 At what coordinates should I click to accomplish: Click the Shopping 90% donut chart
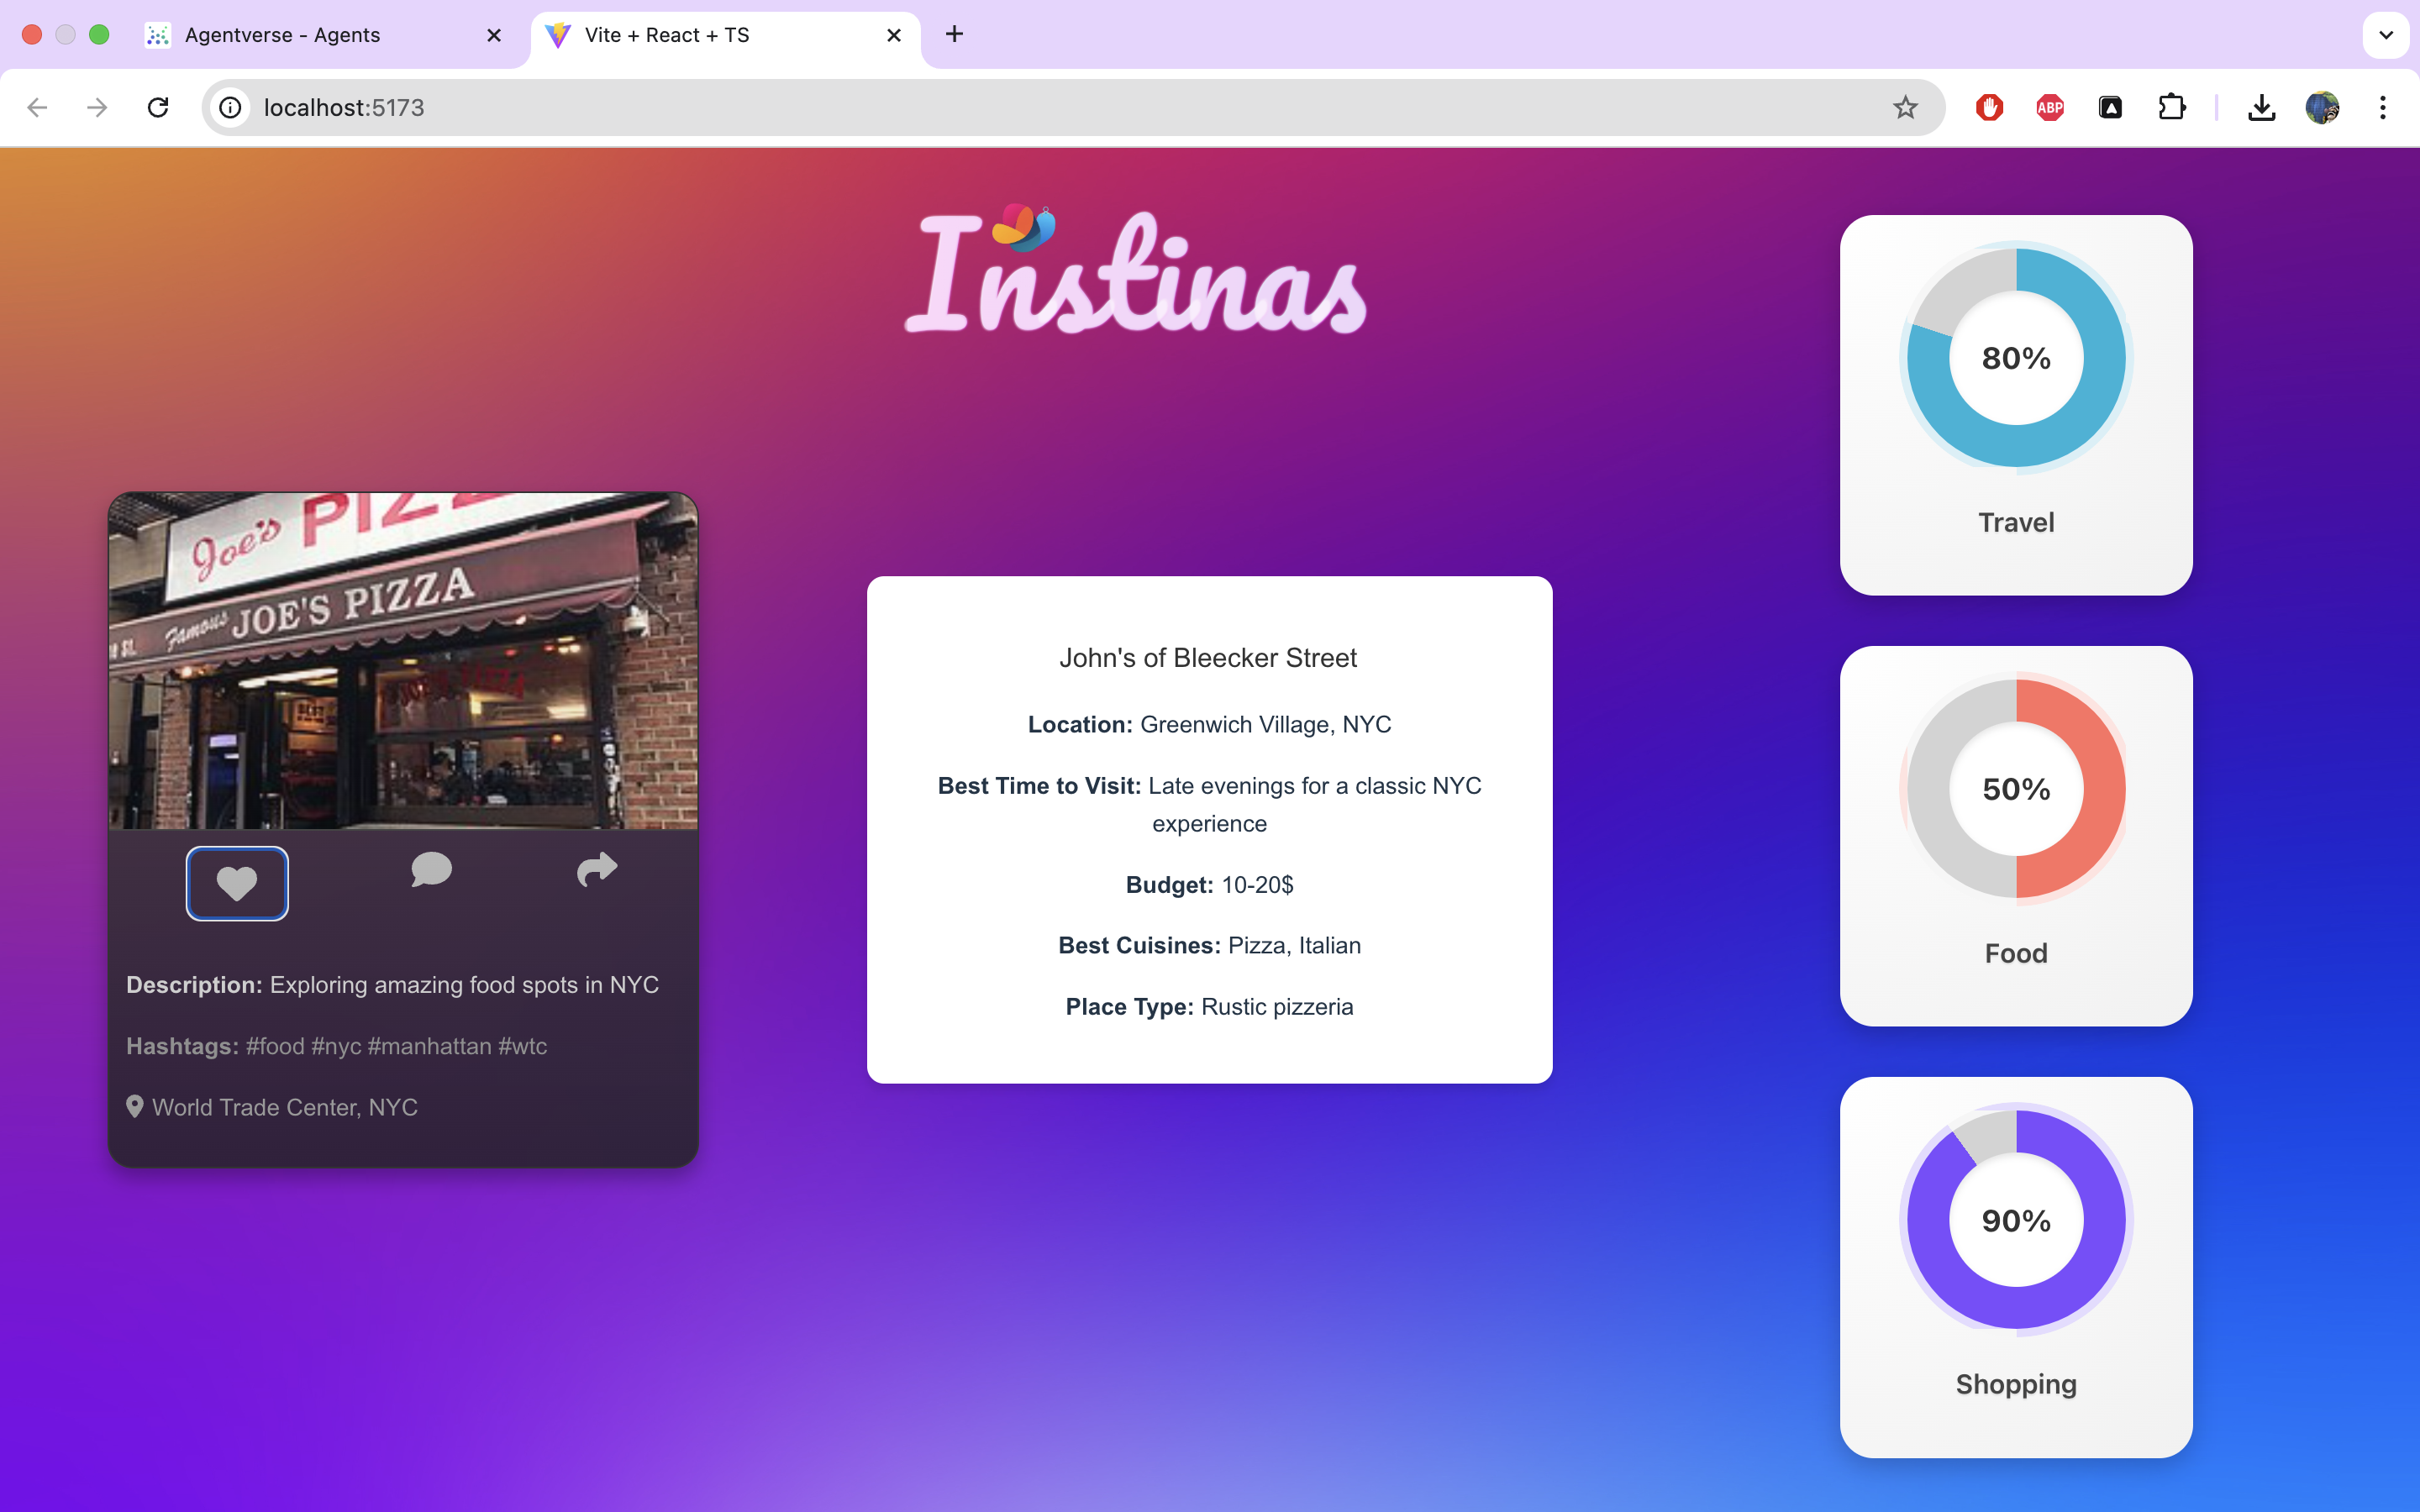coord(2015,1220)
